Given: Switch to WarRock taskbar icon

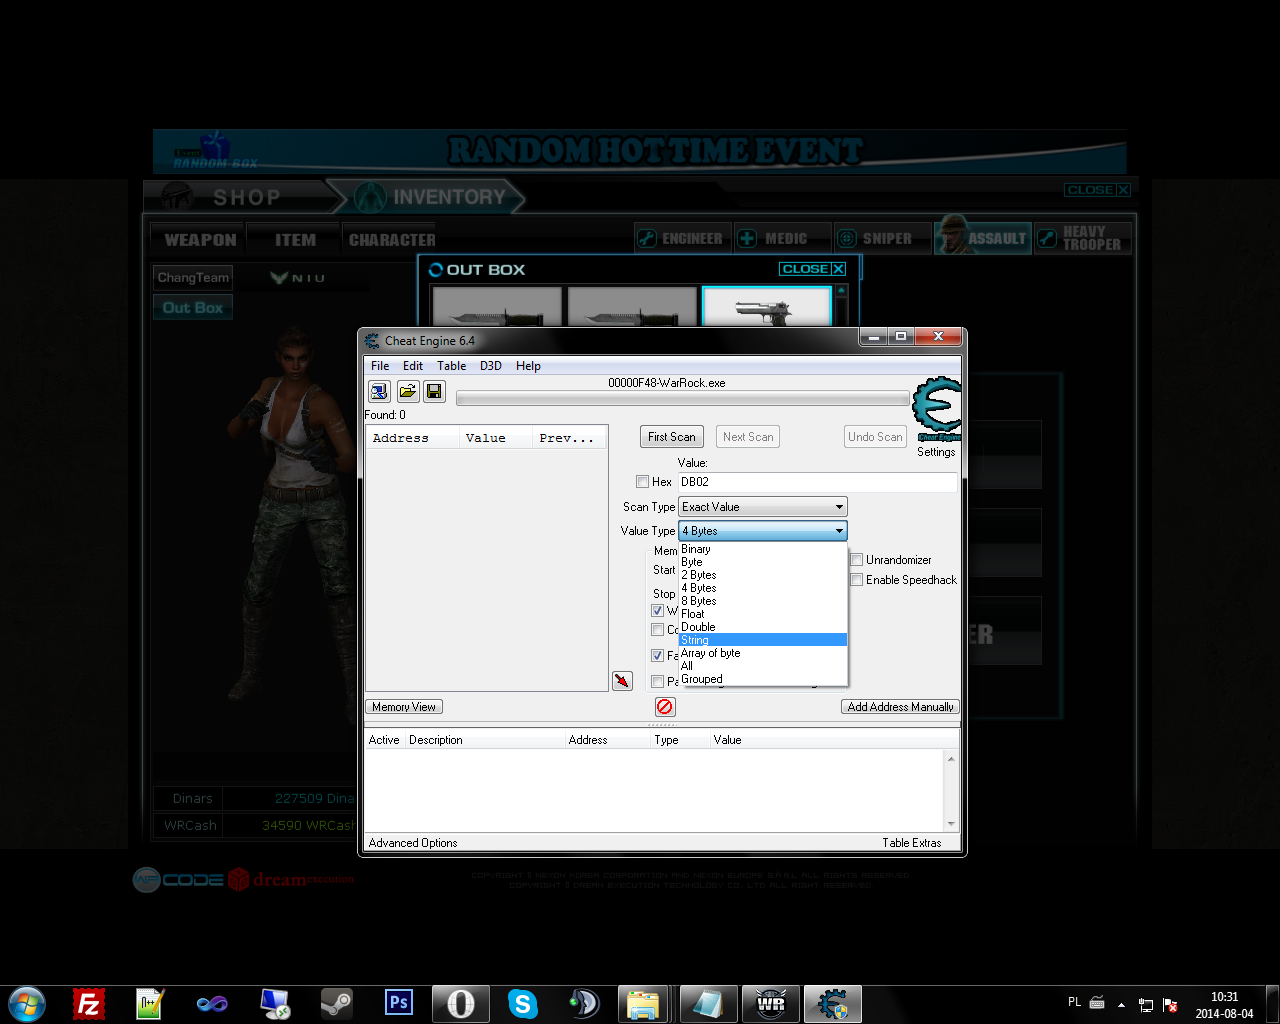Looking at the screenshot, I should pos(770,1003).
